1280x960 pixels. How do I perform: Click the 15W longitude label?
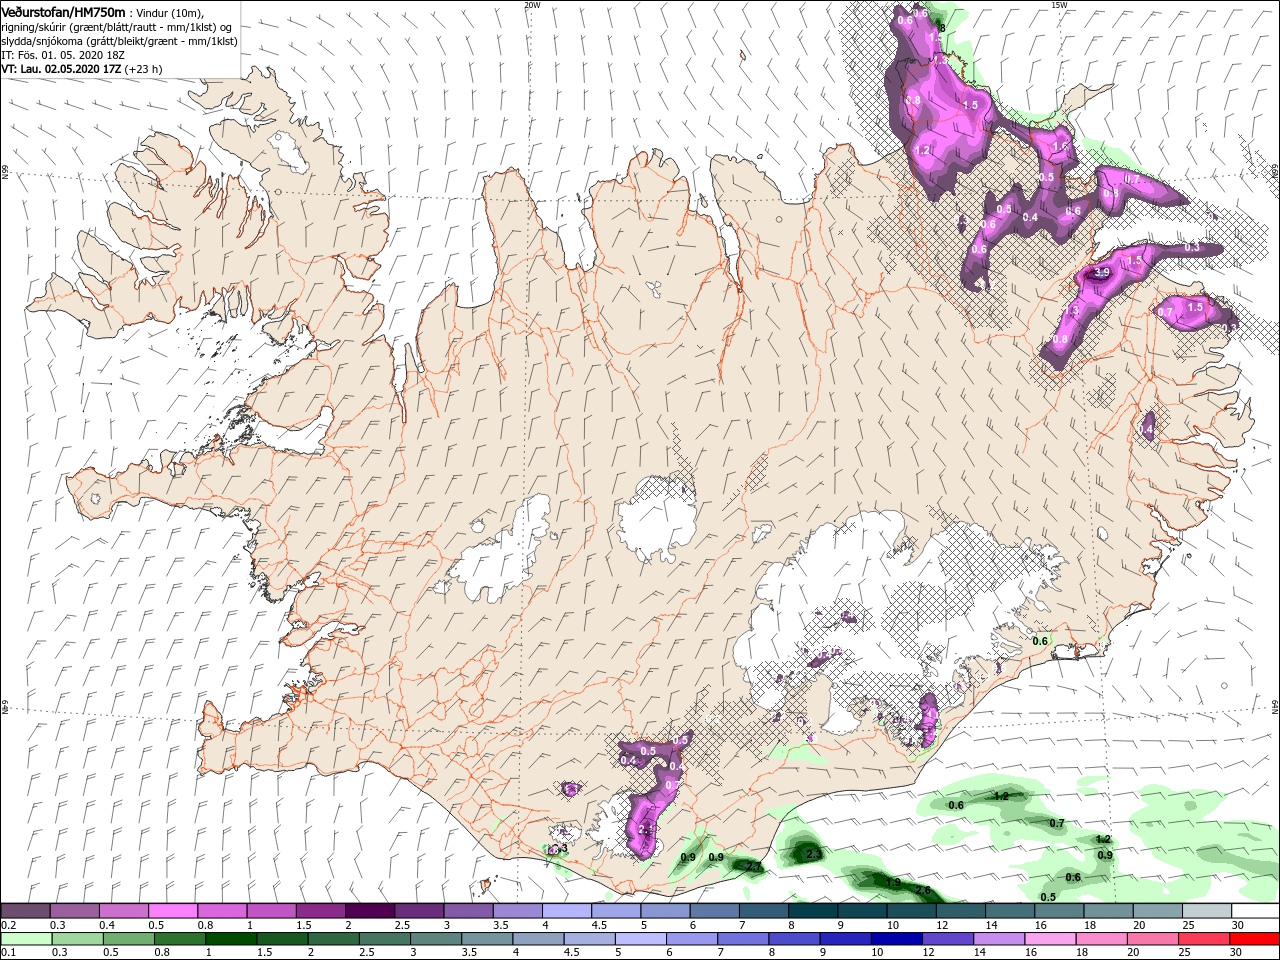(1059, 4)
